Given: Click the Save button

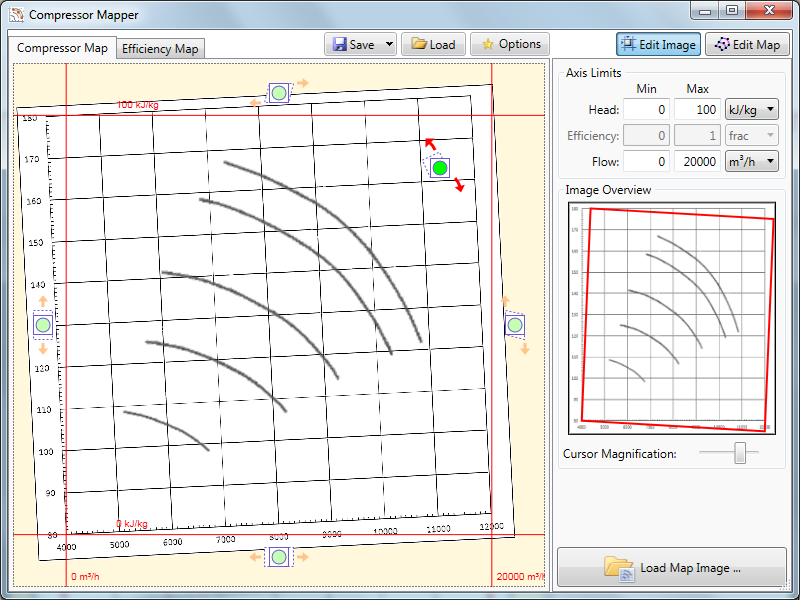Looking at the screenshot, I should pos(354,44).
